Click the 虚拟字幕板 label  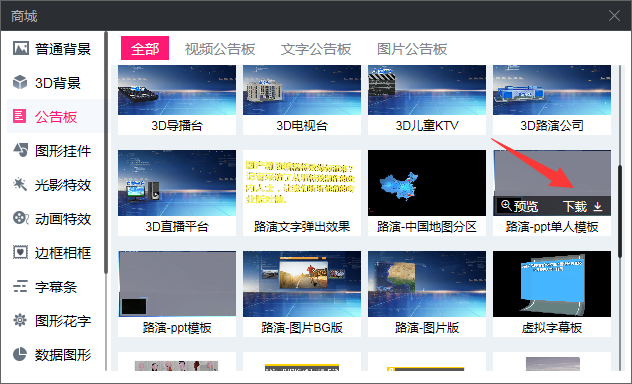click(x=552, y=328)
